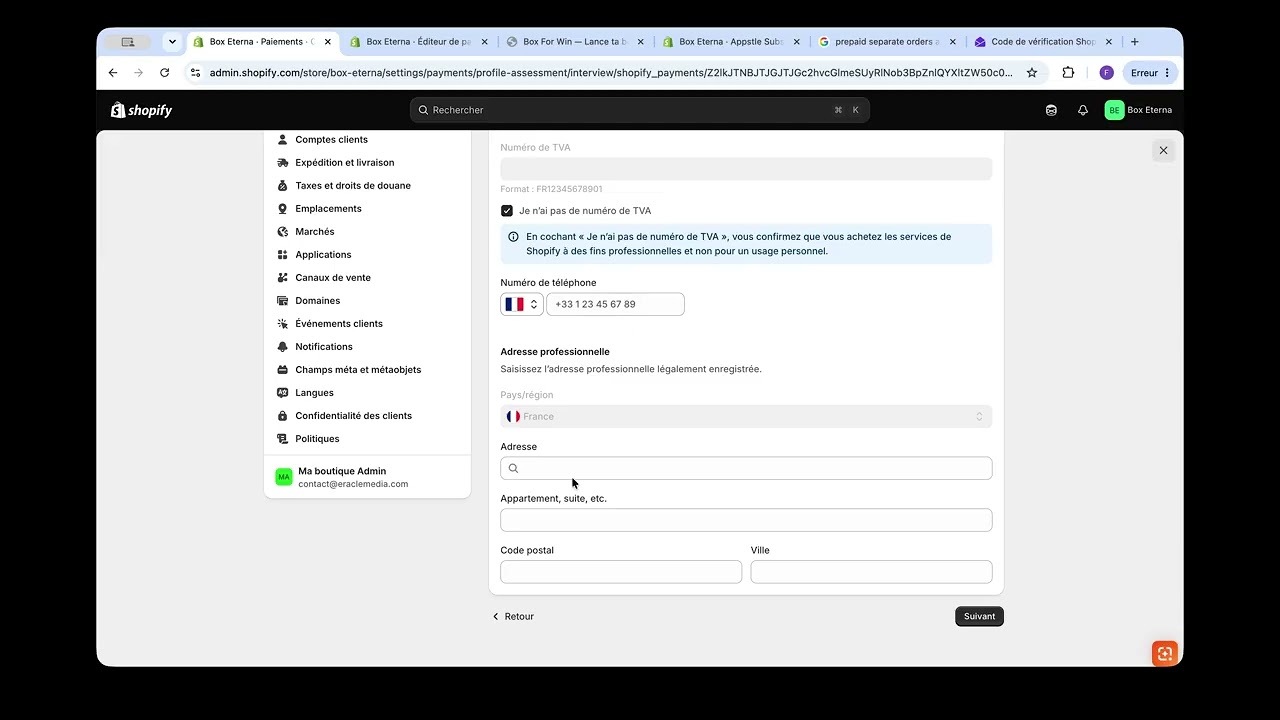Click the address bar URL

point(611,73)
